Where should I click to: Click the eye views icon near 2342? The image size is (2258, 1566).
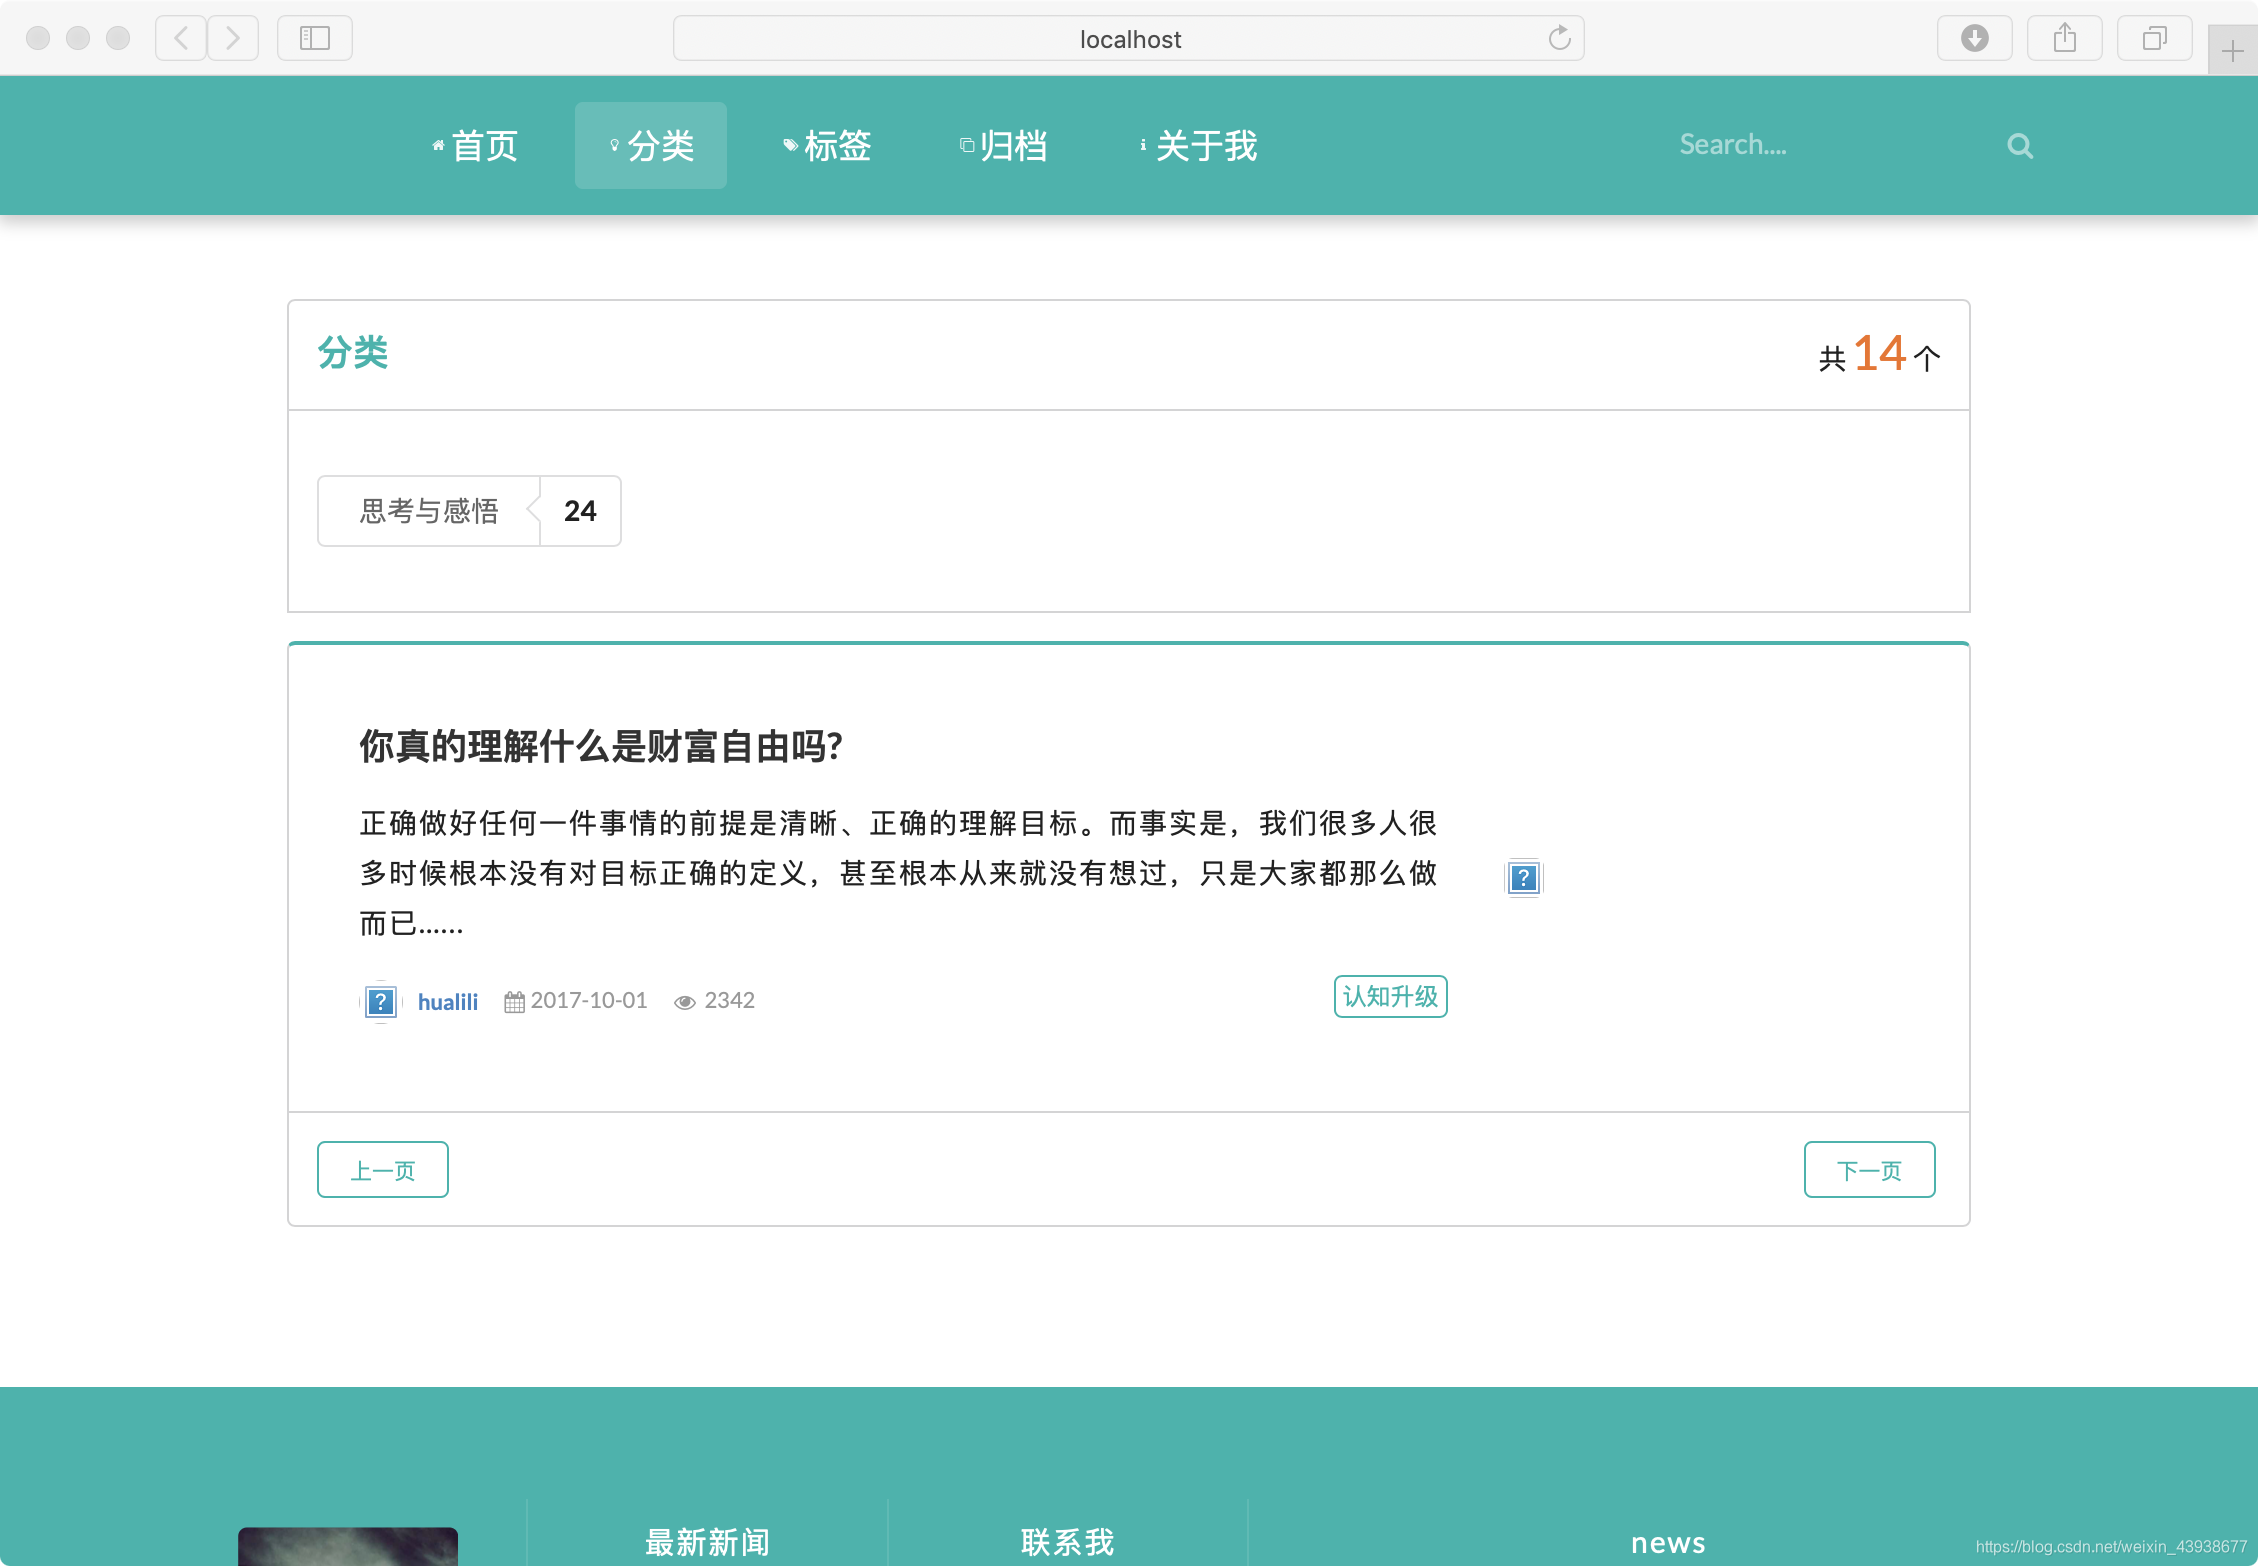pos(685,1002)
